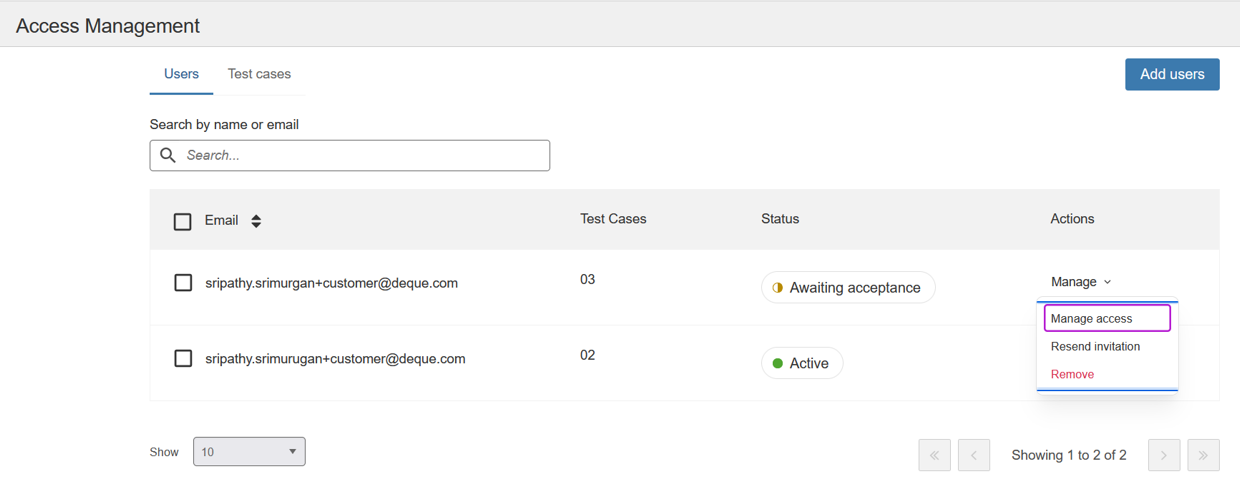The image size is (1240, 495).
Task: Switch to the Test cases tab
Action: [259, 74]
